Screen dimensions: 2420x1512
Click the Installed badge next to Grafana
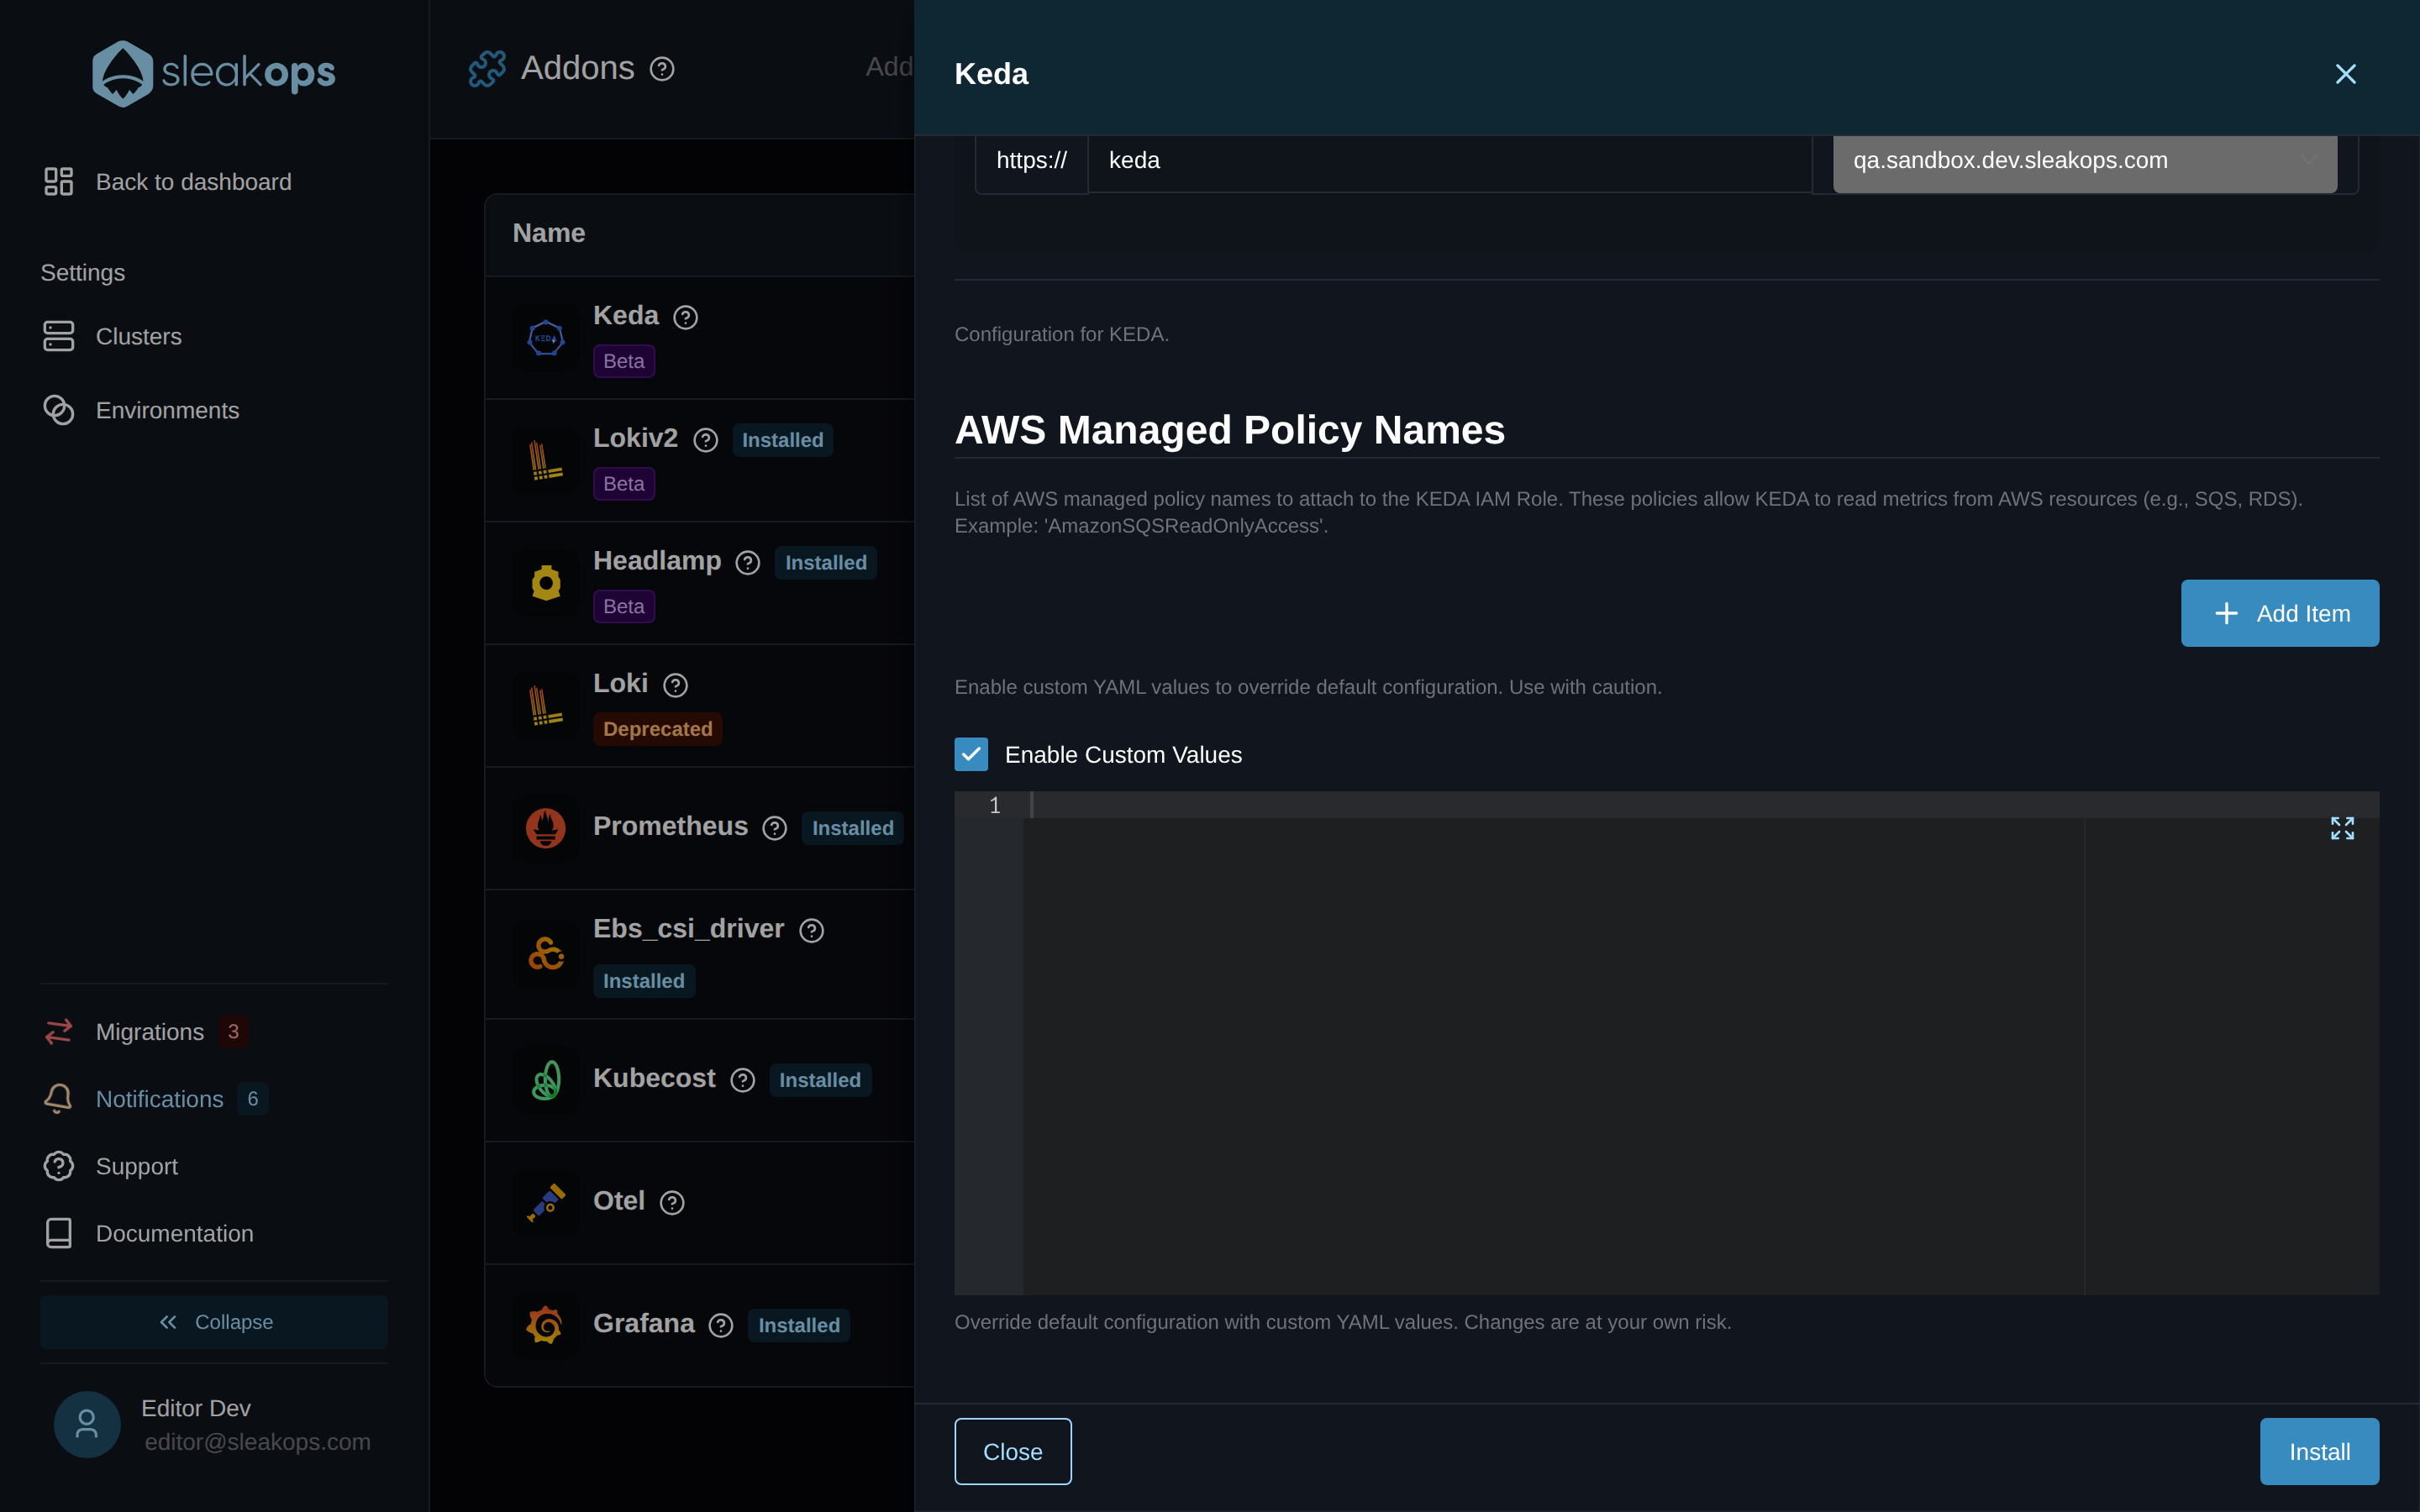(x=799, y=1325)
